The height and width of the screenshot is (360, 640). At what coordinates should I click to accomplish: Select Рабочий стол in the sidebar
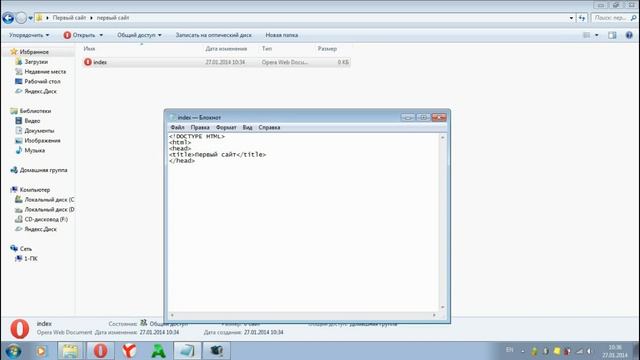coord(42,81)
